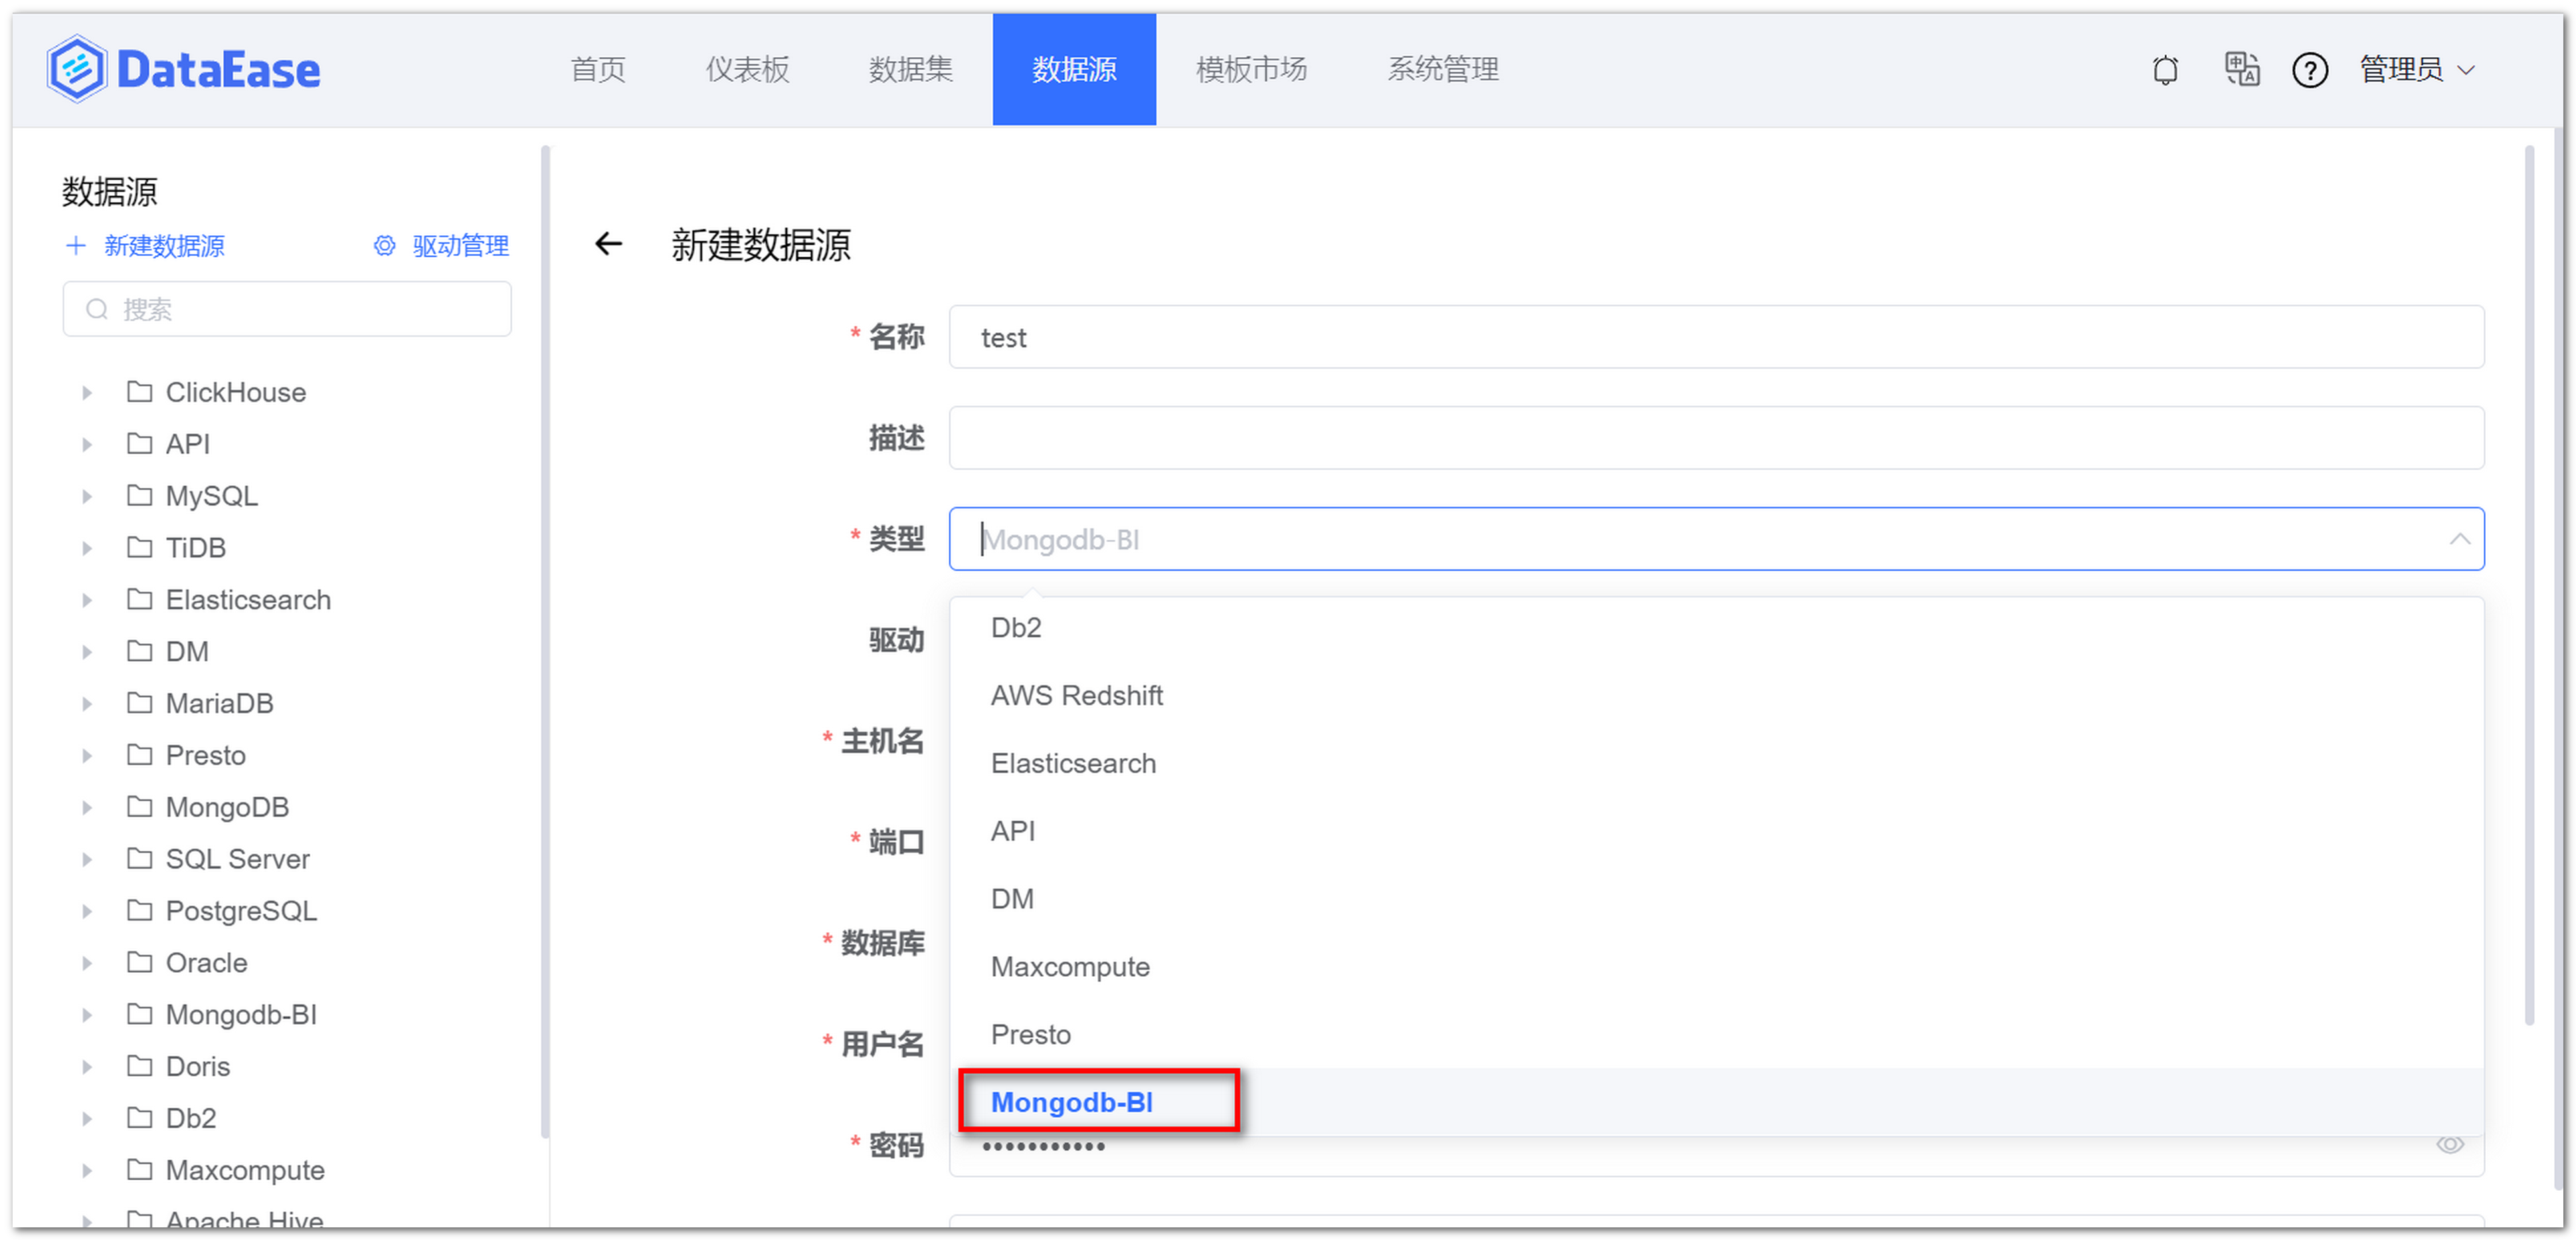Open the notifications bell
2576x1240 pixels.
2165,70
